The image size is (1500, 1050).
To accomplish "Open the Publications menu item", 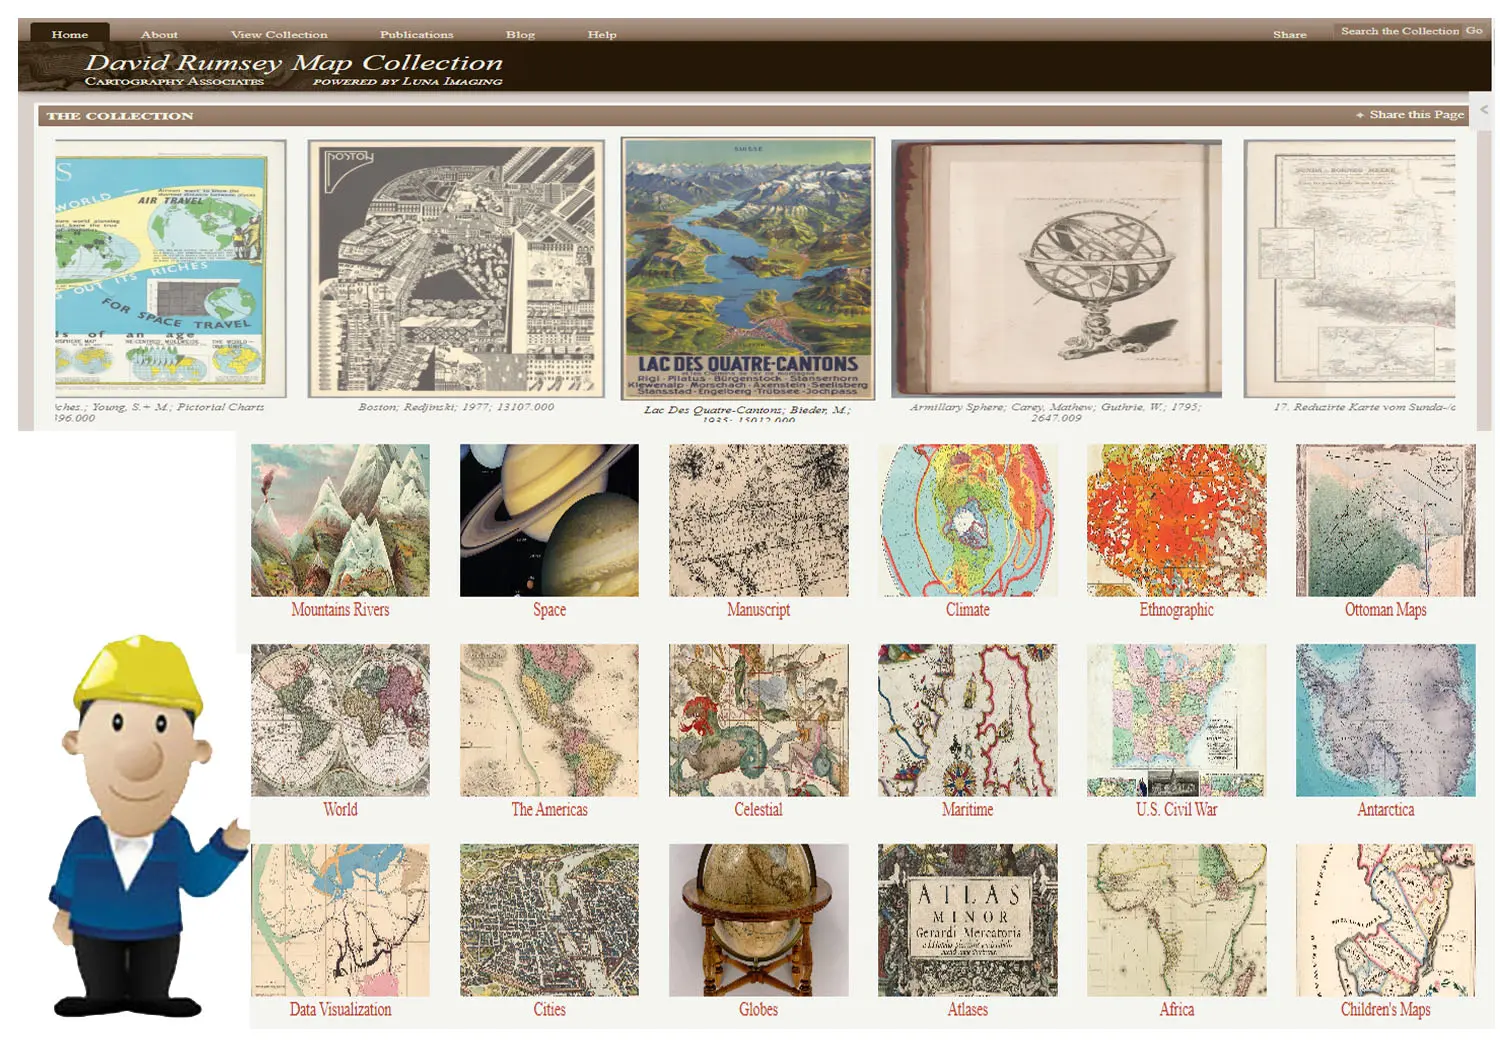I will [417, 33].
